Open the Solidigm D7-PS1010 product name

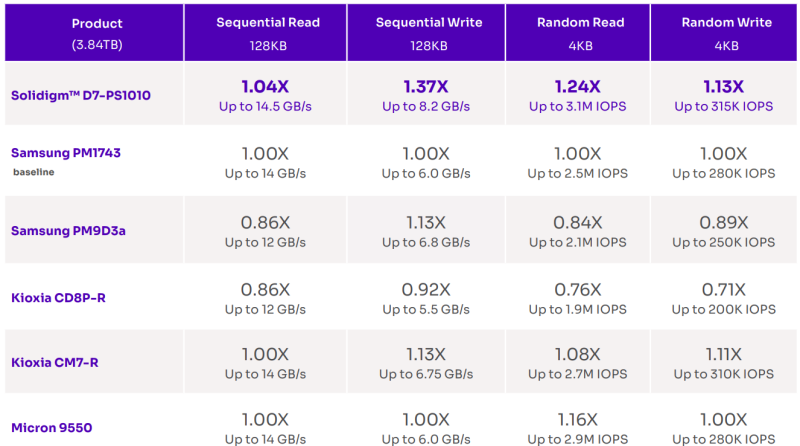[x=81, y=95]
